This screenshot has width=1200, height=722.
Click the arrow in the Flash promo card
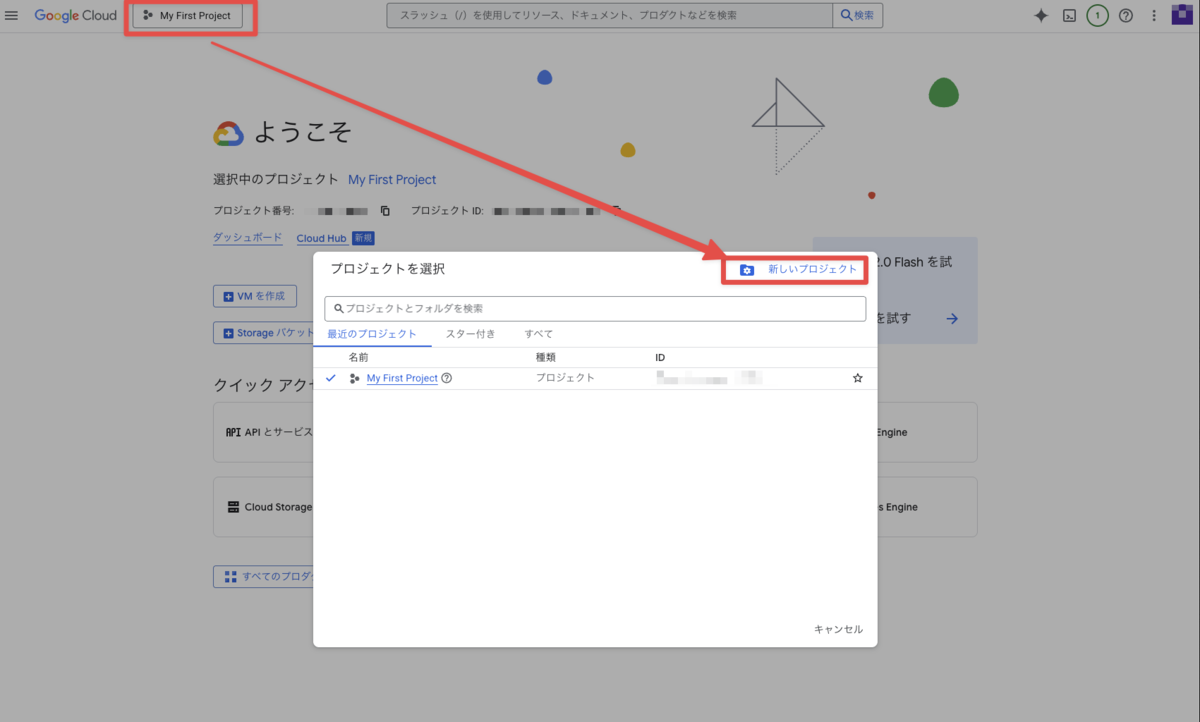pos(952,318)
